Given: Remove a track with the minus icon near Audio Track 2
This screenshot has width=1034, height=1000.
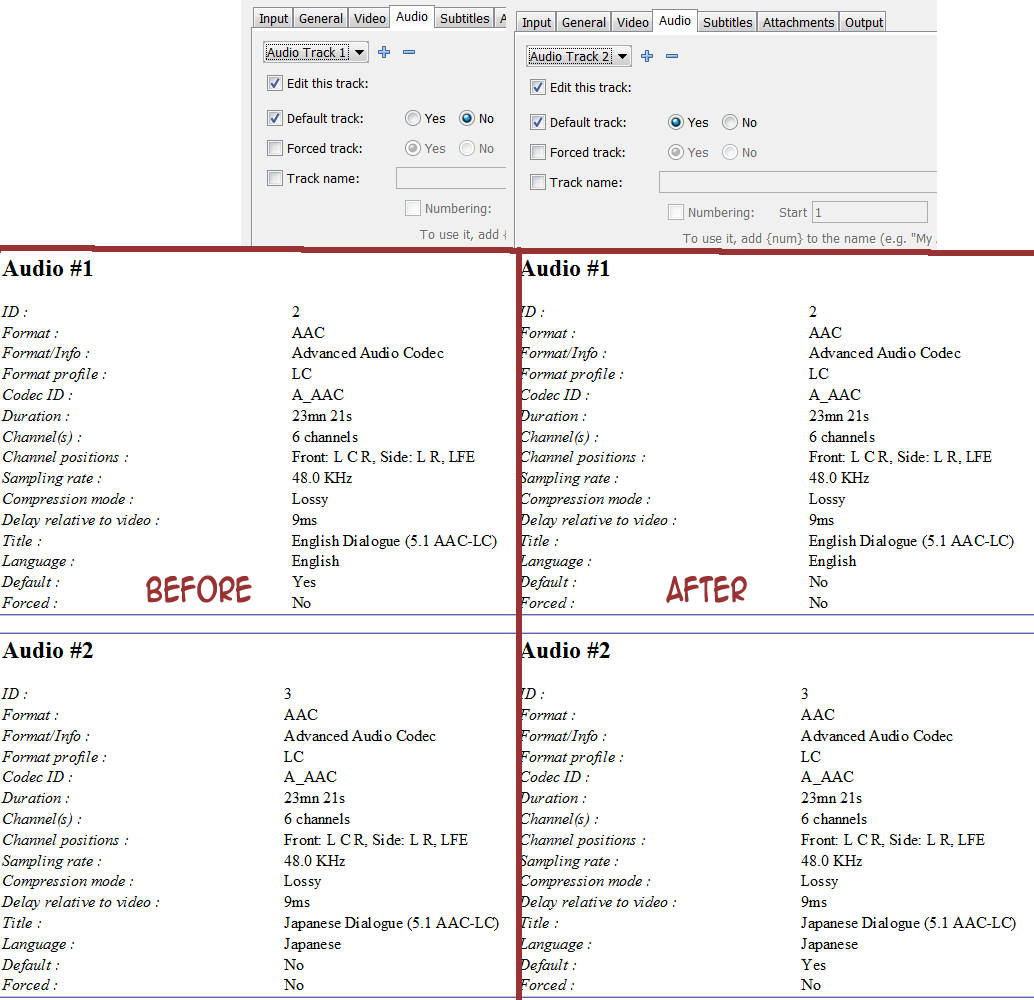Looking at the screenshot, I should (670, 56).
